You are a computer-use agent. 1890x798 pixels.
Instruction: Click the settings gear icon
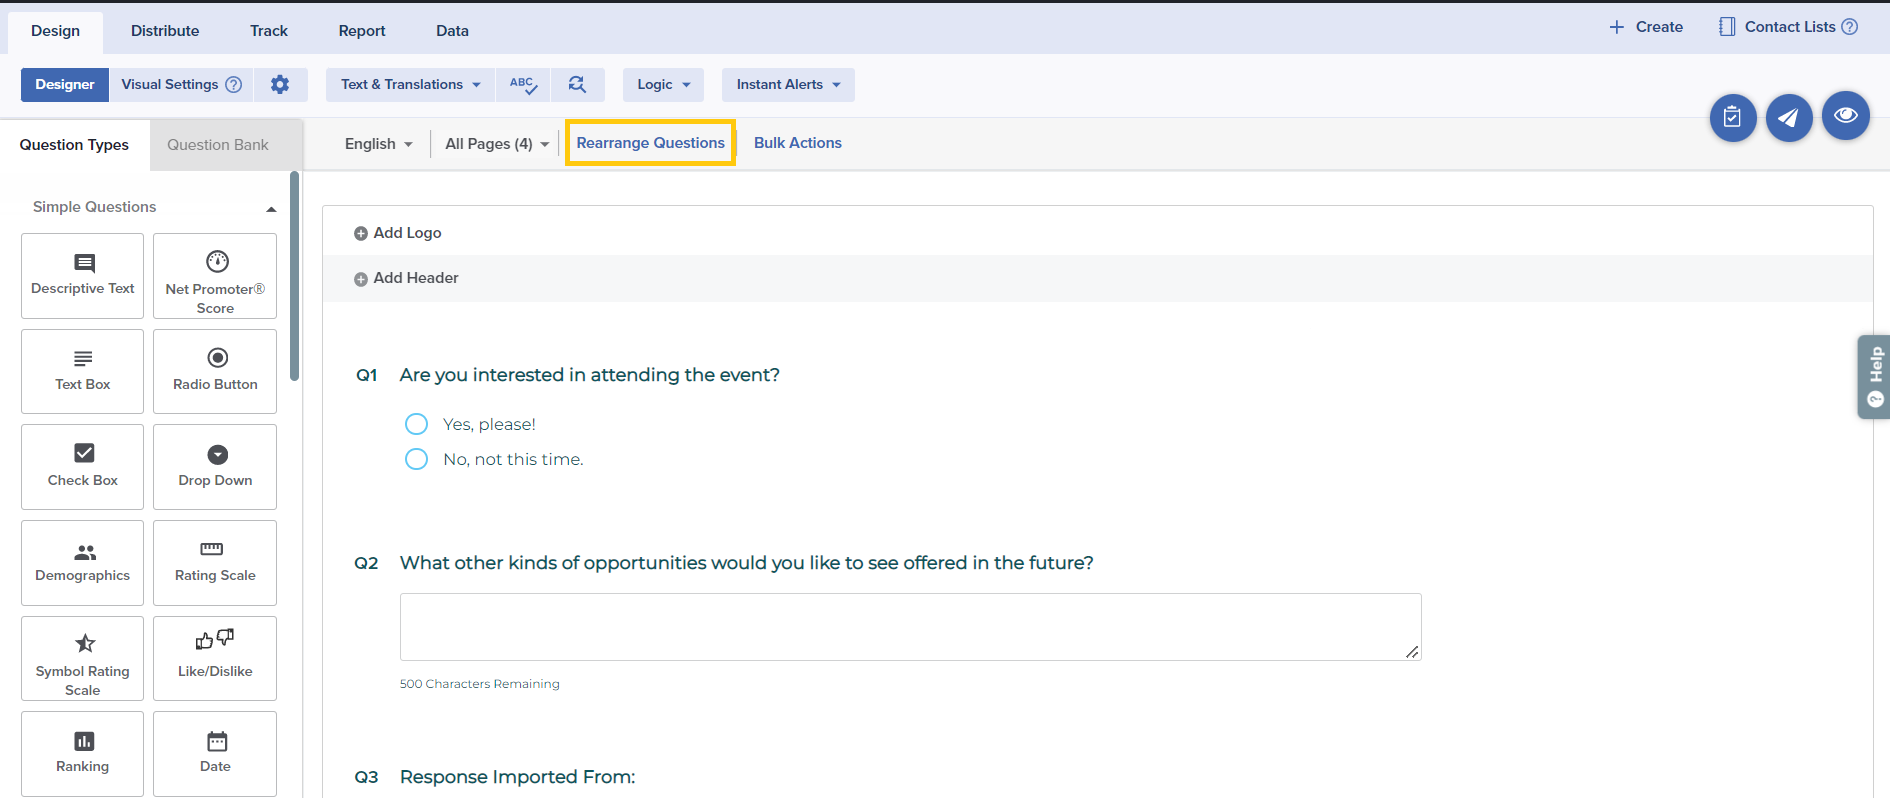point(280,85)
